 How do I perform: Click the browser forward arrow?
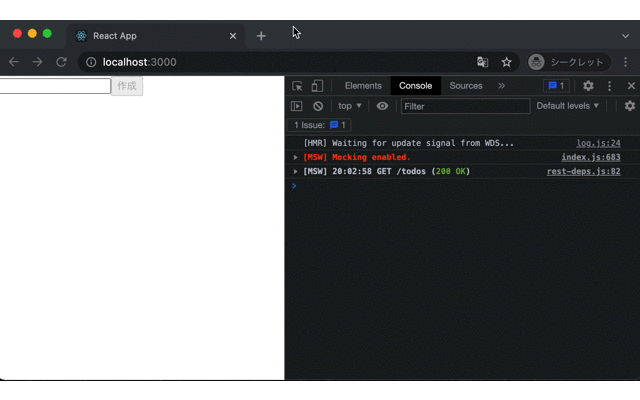38,62
